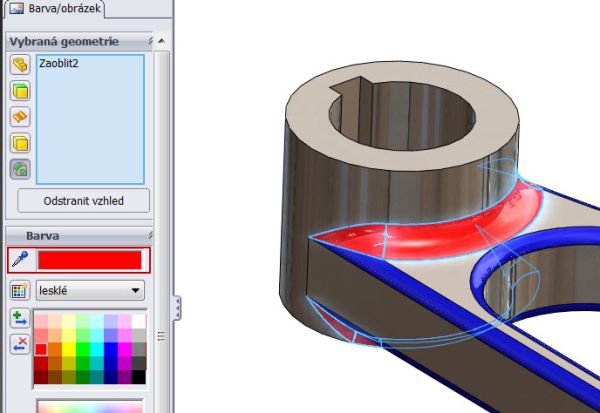Select the faces filter icon
The width and height of the screenshot is (600, 413).
tap(20, 91)
